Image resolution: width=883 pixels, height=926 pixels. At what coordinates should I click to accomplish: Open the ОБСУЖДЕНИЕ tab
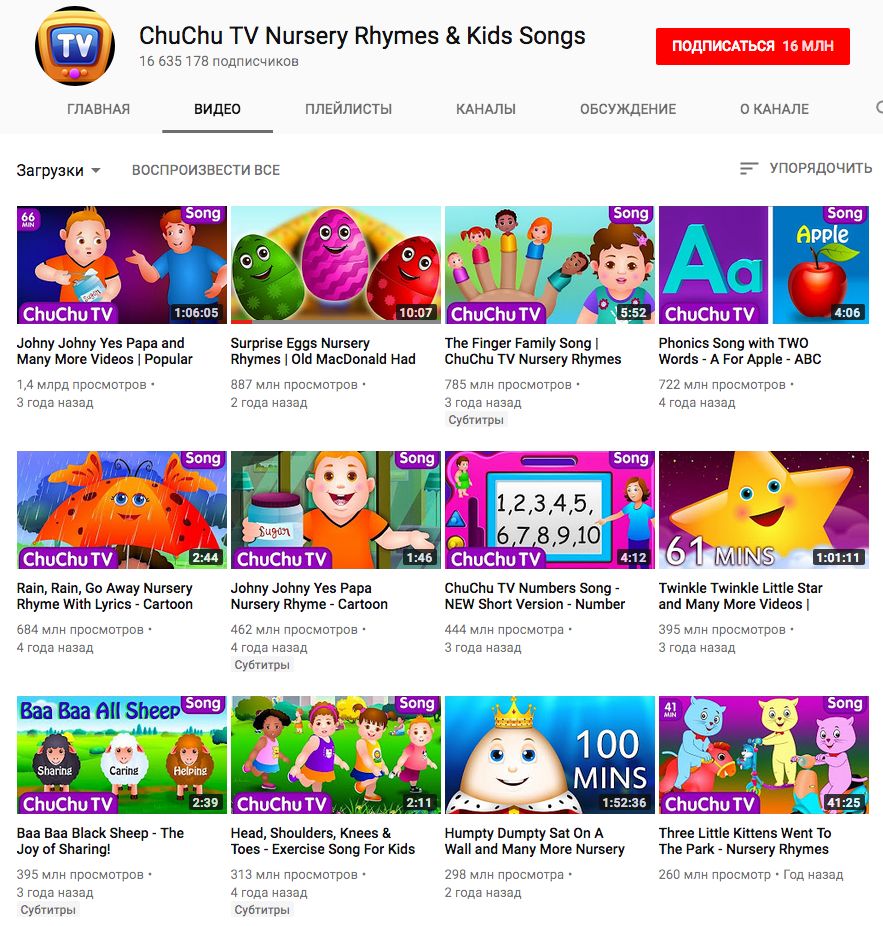point(628,109)
